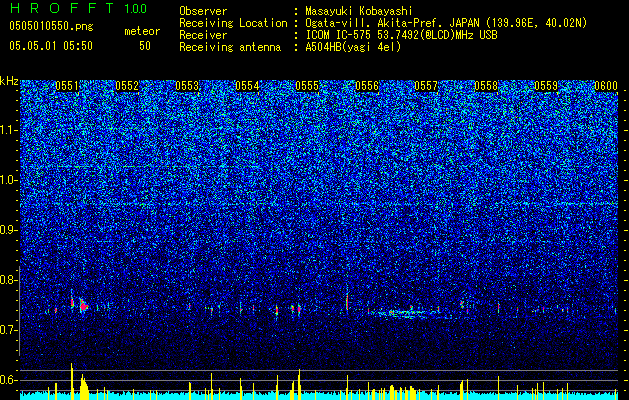The width and height of the screenshot is (629, 400).
Task: Click the 0600 time marker
Action: tap(606, 86)
